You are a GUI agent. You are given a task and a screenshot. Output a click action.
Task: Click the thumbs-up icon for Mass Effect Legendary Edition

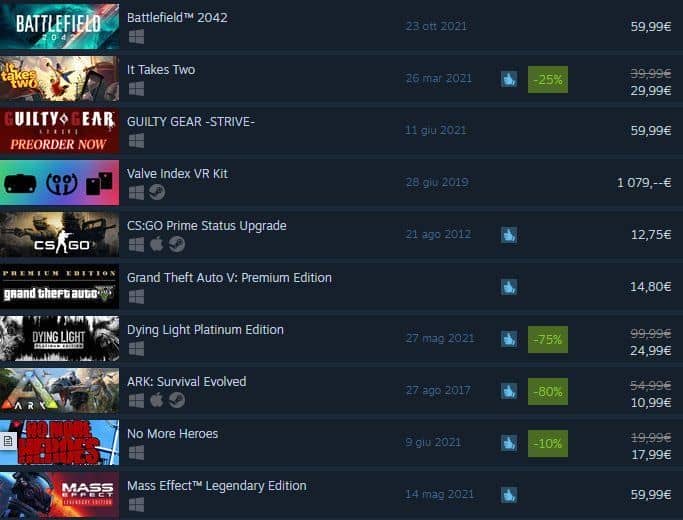pyautogui.click(x=509, y=495)
